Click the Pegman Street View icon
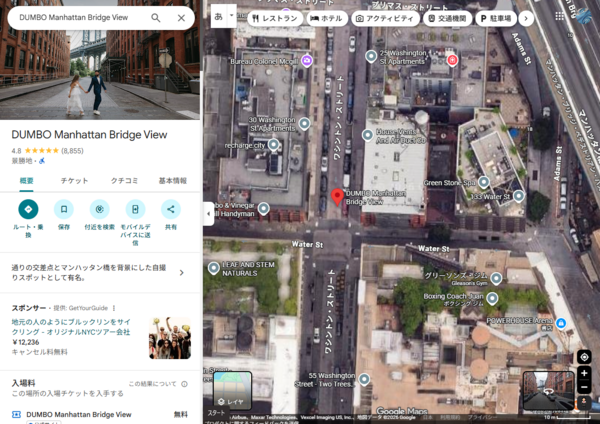Image resolution: width=600 pixels, height=424 pixels. [x=584, y=402]
